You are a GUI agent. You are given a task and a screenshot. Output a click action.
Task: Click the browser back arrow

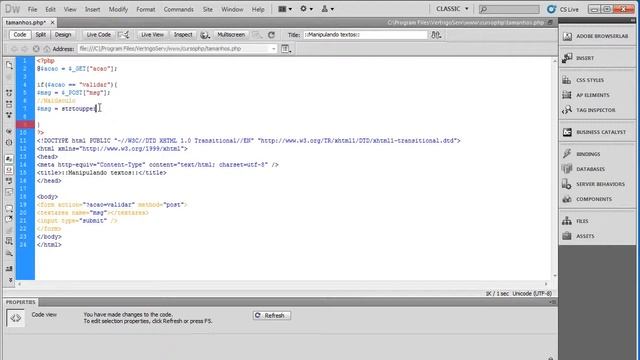point(14,49)
